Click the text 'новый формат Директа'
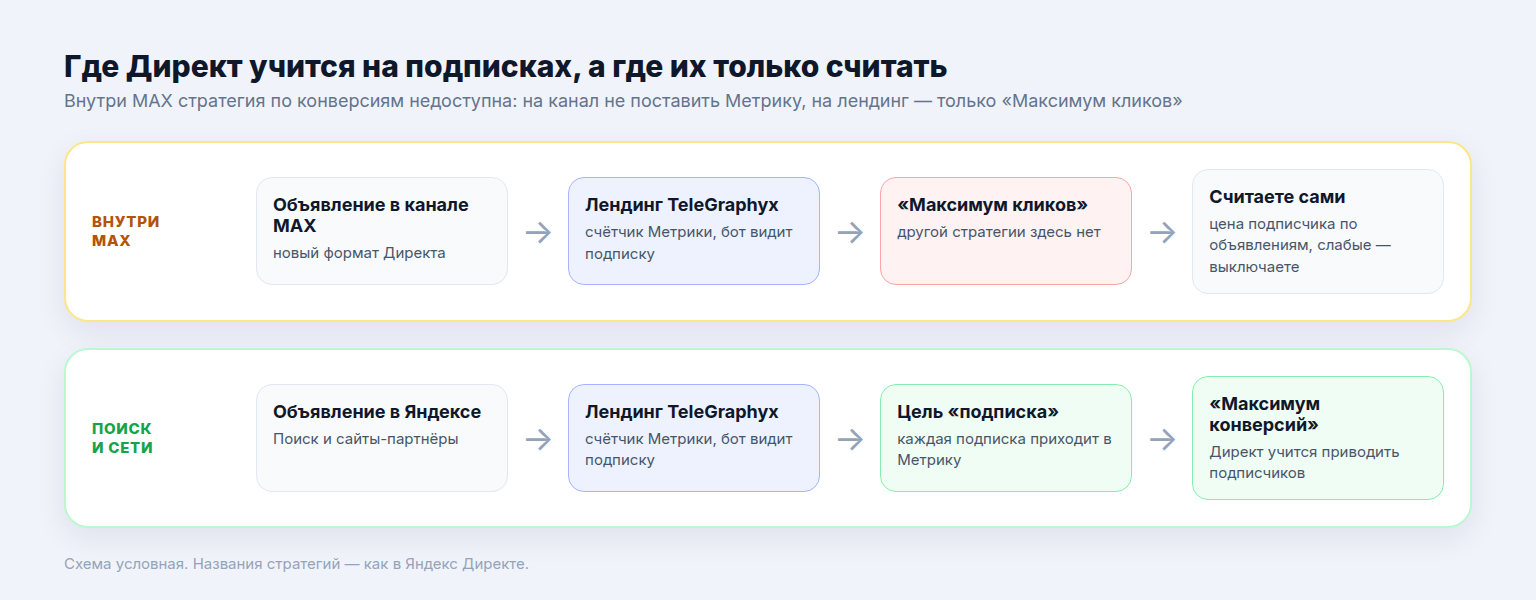Viewport: 1536px width, 600px height. coord(359,253)
